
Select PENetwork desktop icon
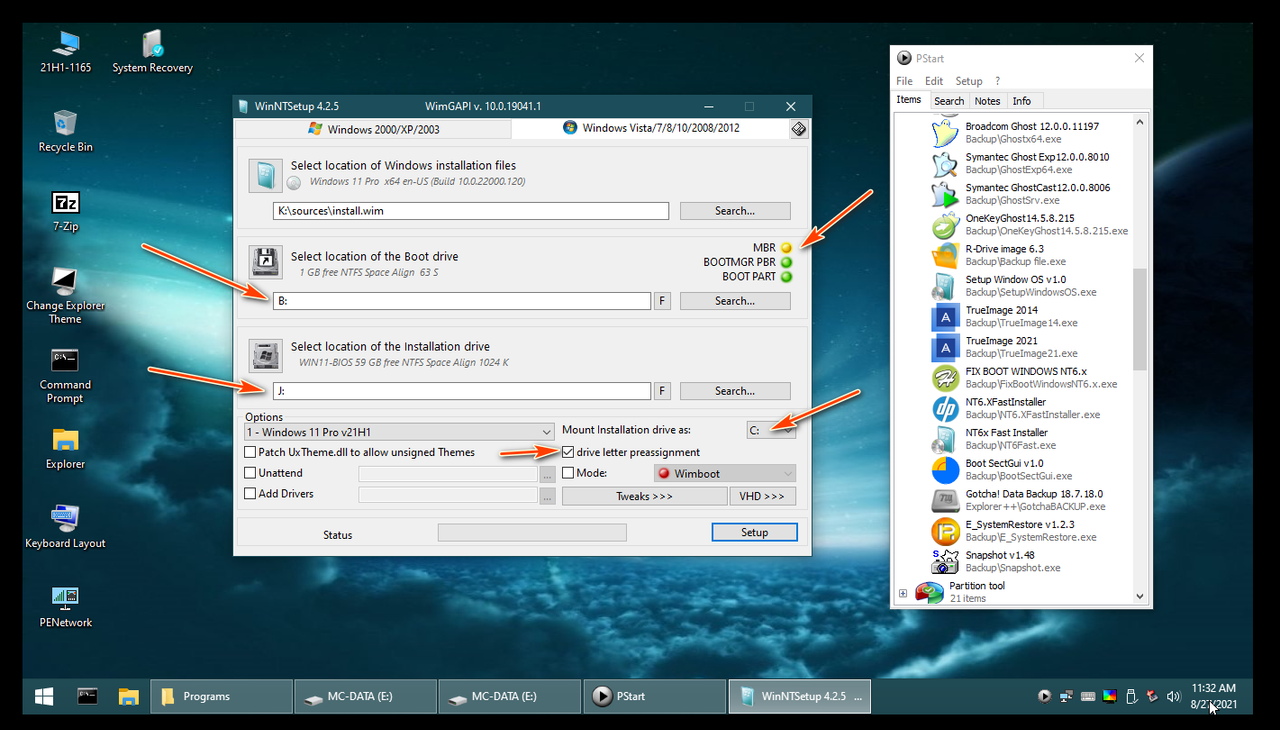tap(65, 606)
